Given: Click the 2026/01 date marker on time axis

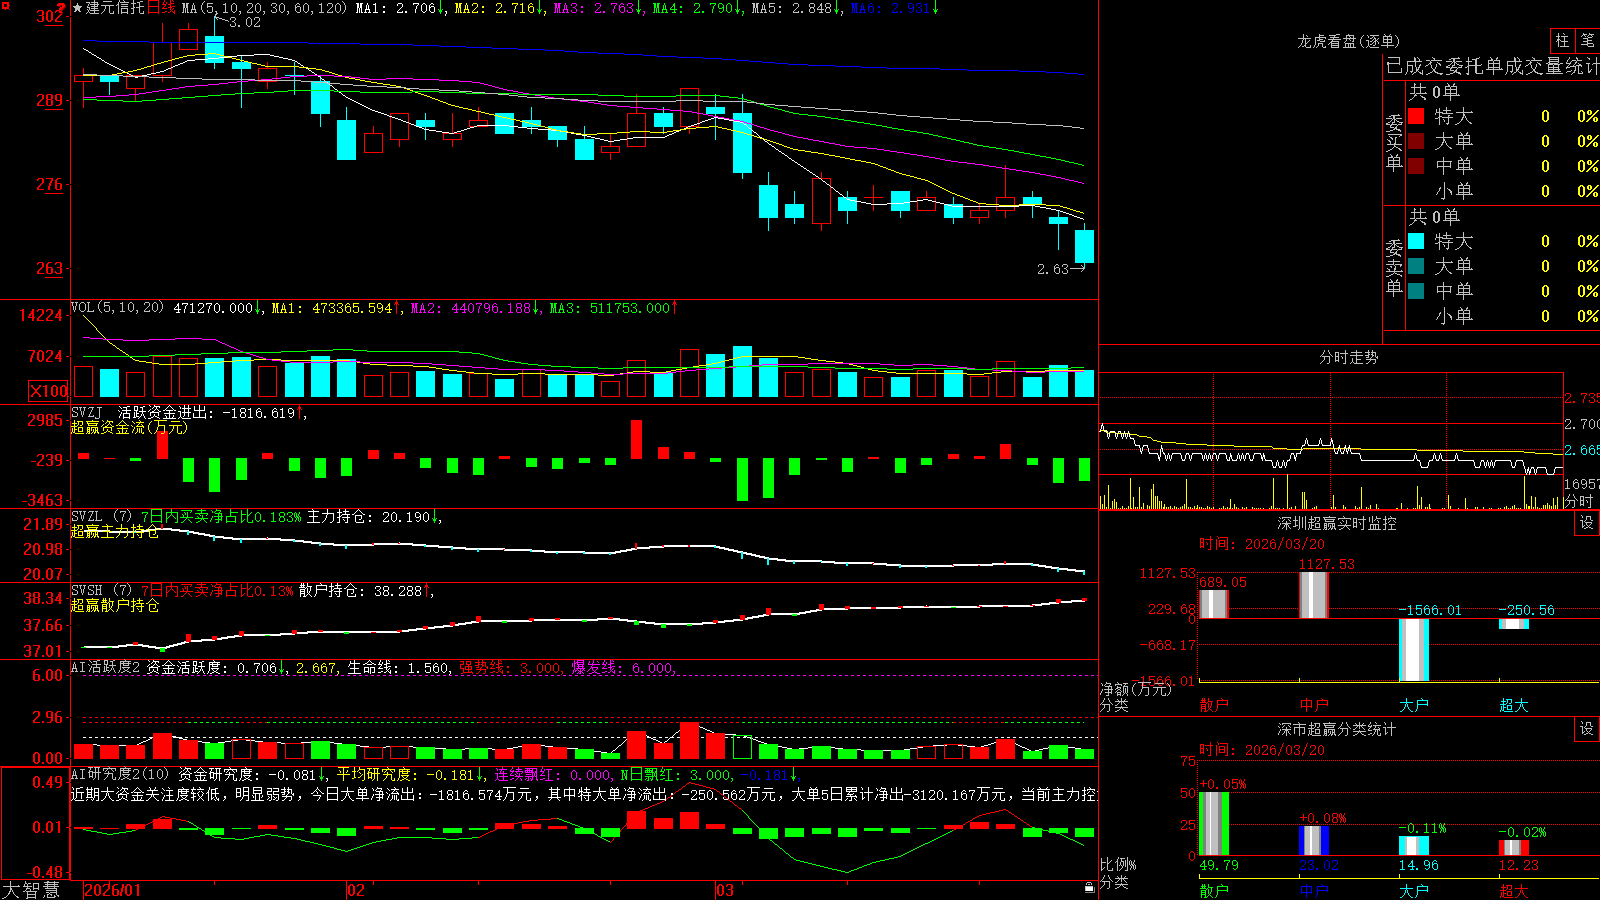Looking at the screenshot, I should tap(113, 890).
